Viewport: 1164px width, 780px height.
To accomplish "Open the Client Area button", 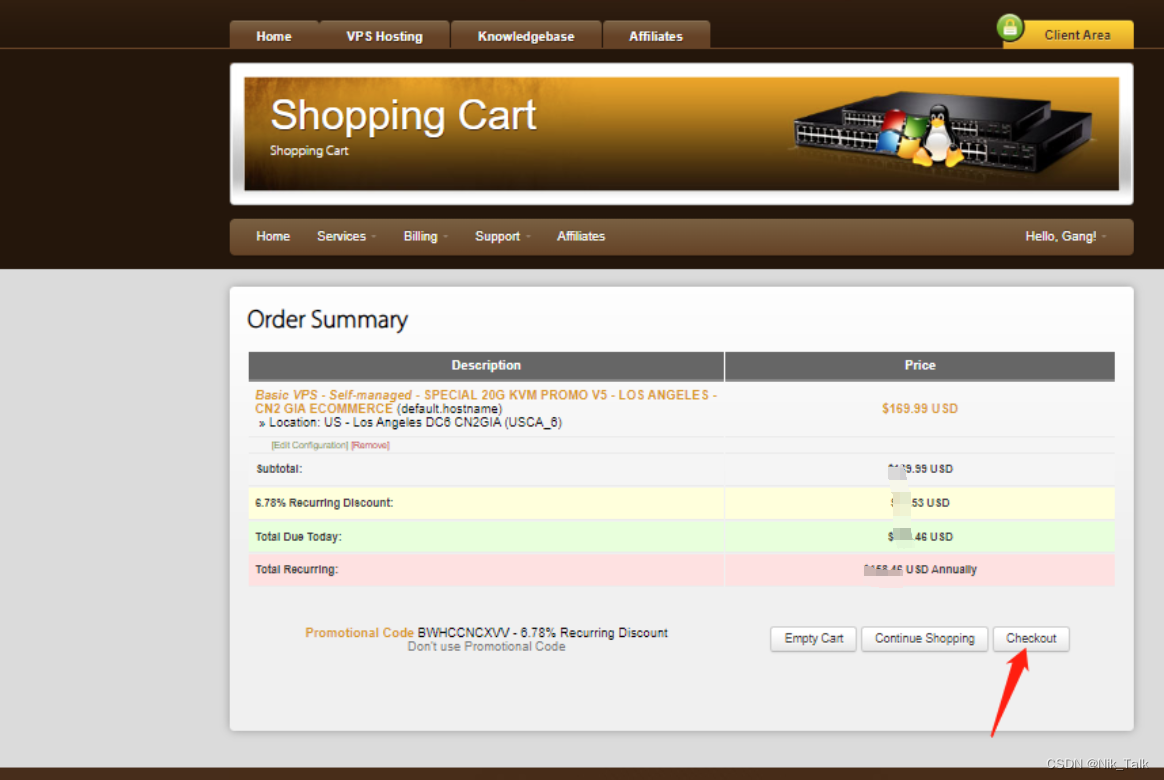I will tap(1076, 35).
